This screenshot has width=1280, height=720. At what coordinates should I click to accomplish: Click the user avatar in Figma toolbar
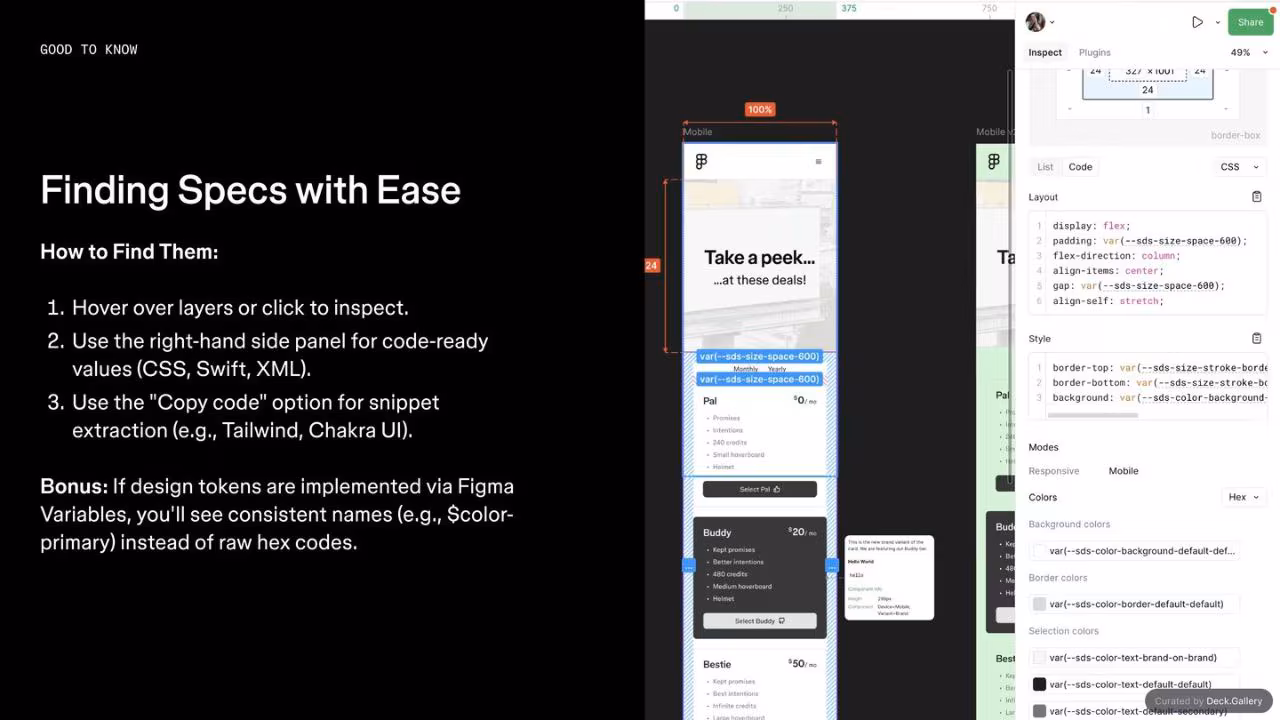1035,22
